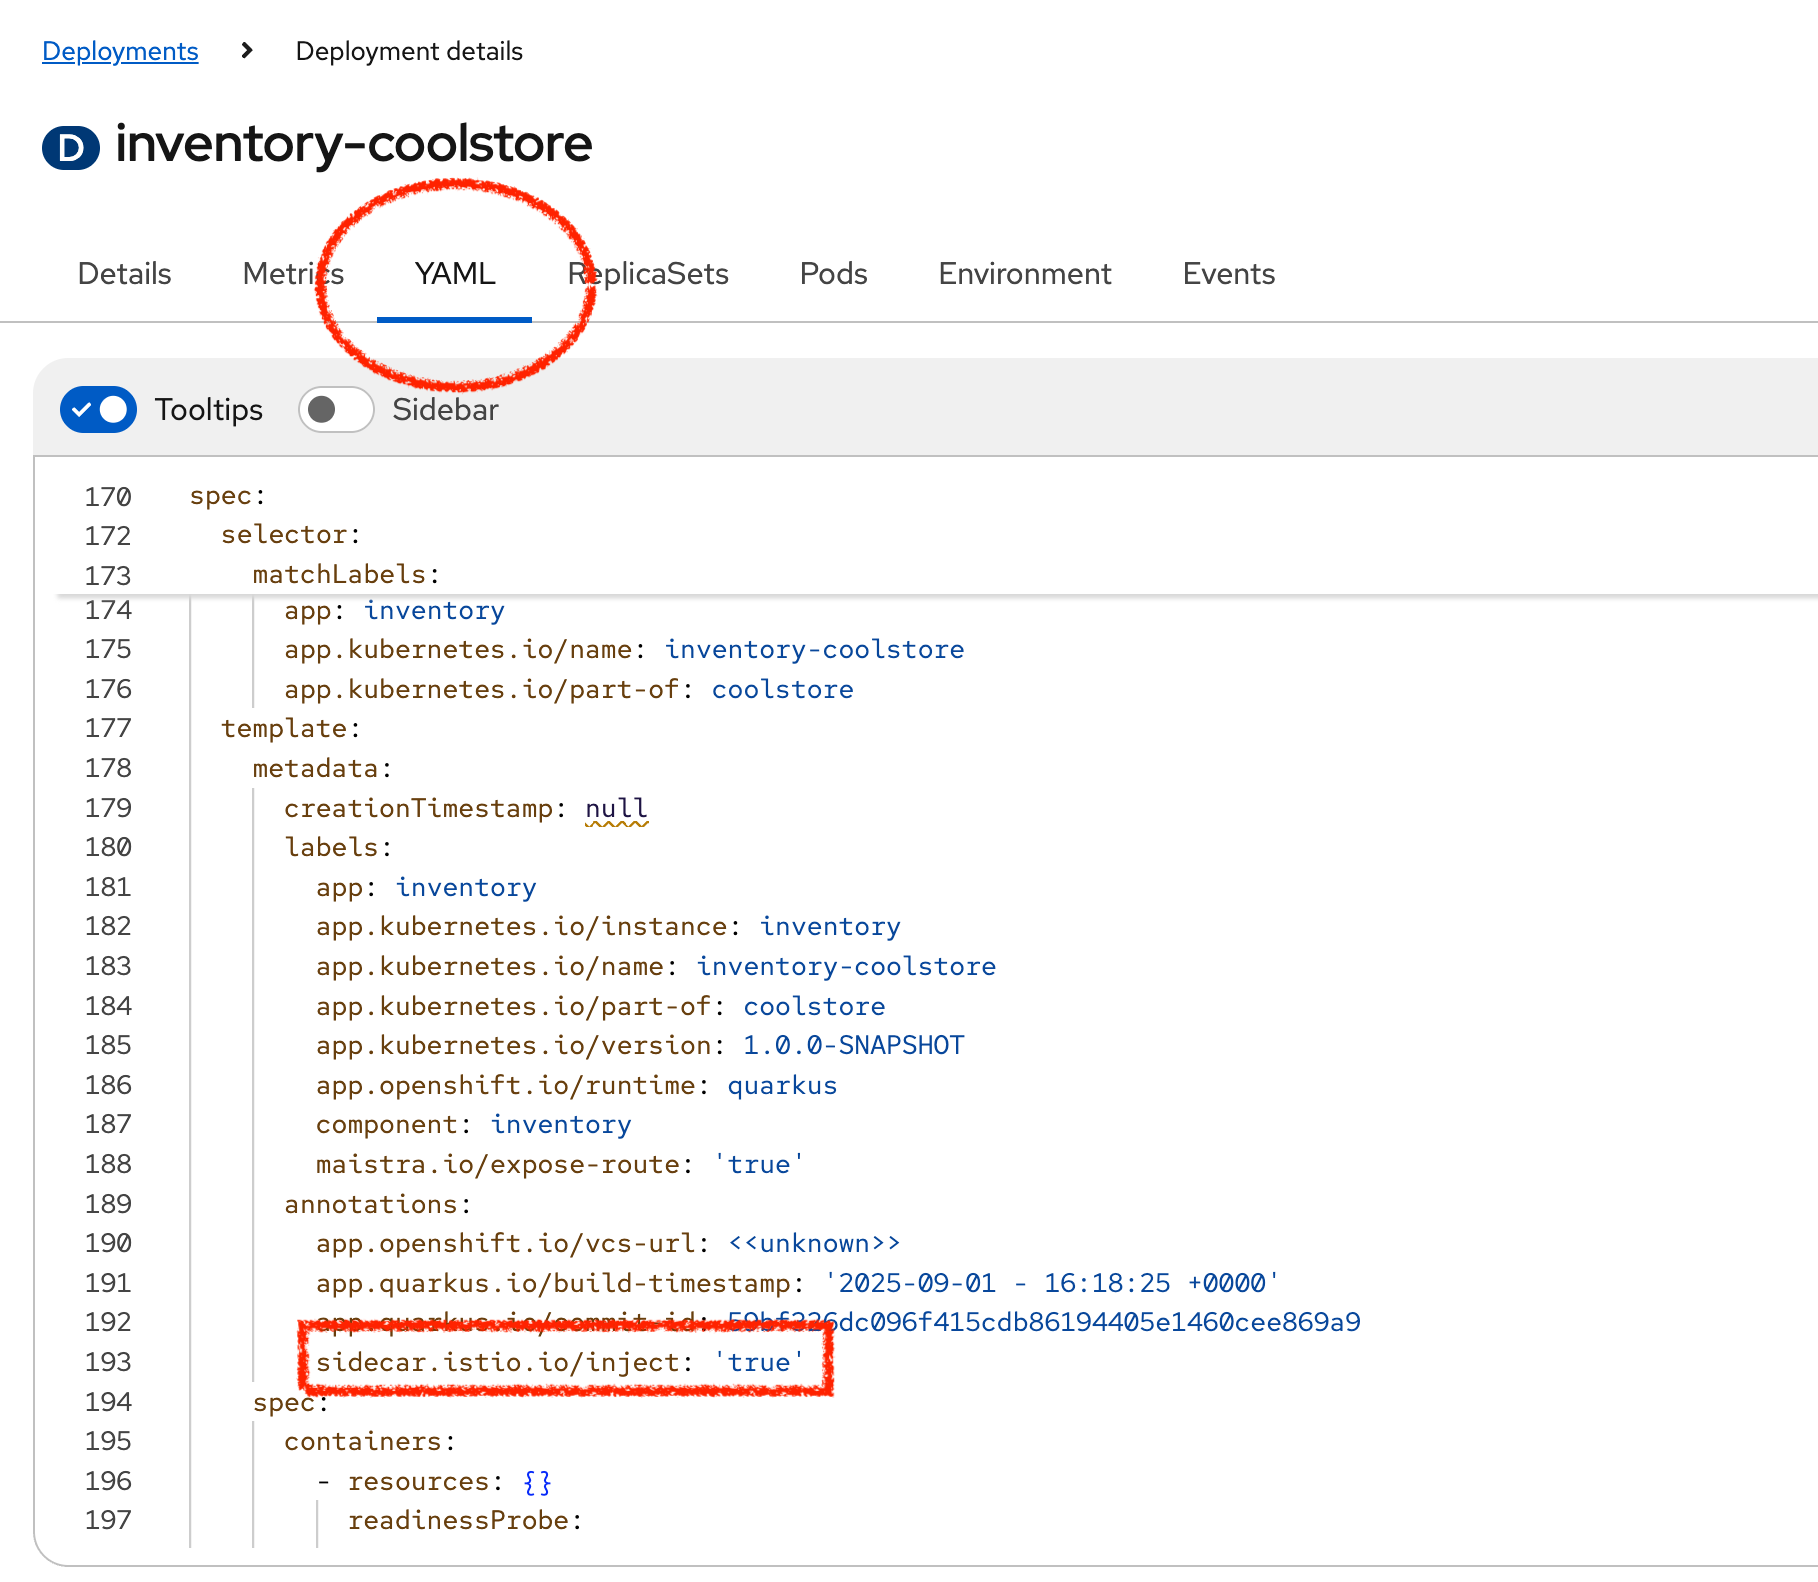Enable the Sidebar toggle
Viewport: 1818px width, 1582px height.
coord(335,409)
